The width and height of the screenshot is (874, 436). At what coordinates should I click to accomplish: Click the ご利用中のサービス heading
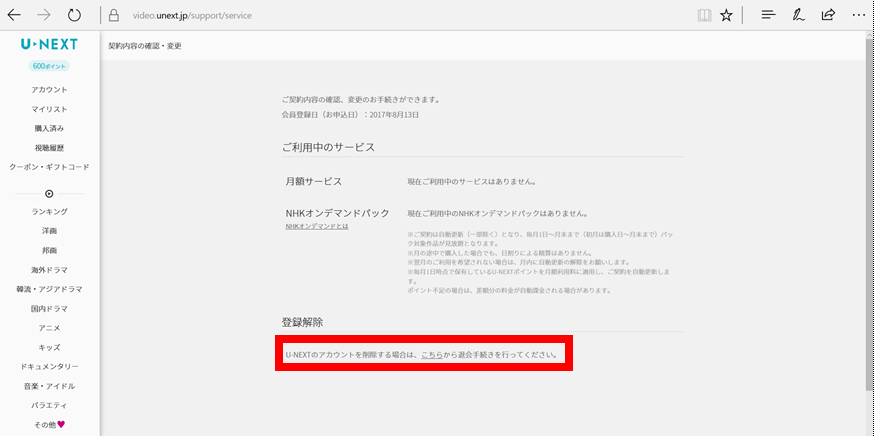pos(328,147)
